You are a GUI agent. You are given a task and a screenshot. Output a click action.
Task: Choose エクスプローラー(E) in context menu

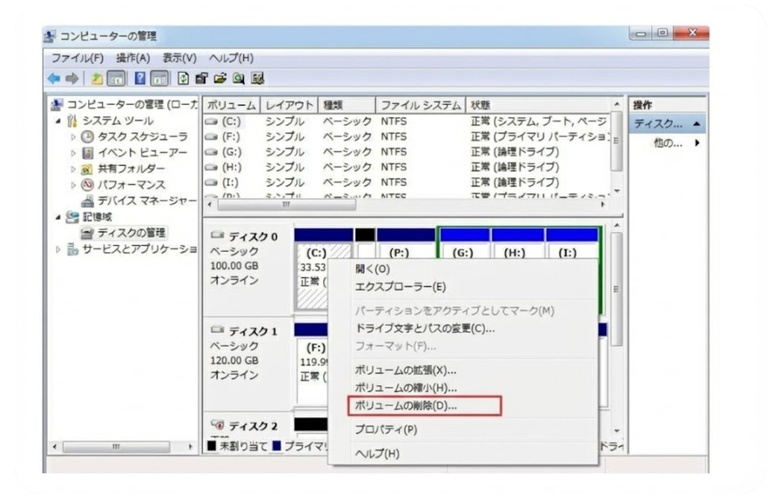pos(464,287)
